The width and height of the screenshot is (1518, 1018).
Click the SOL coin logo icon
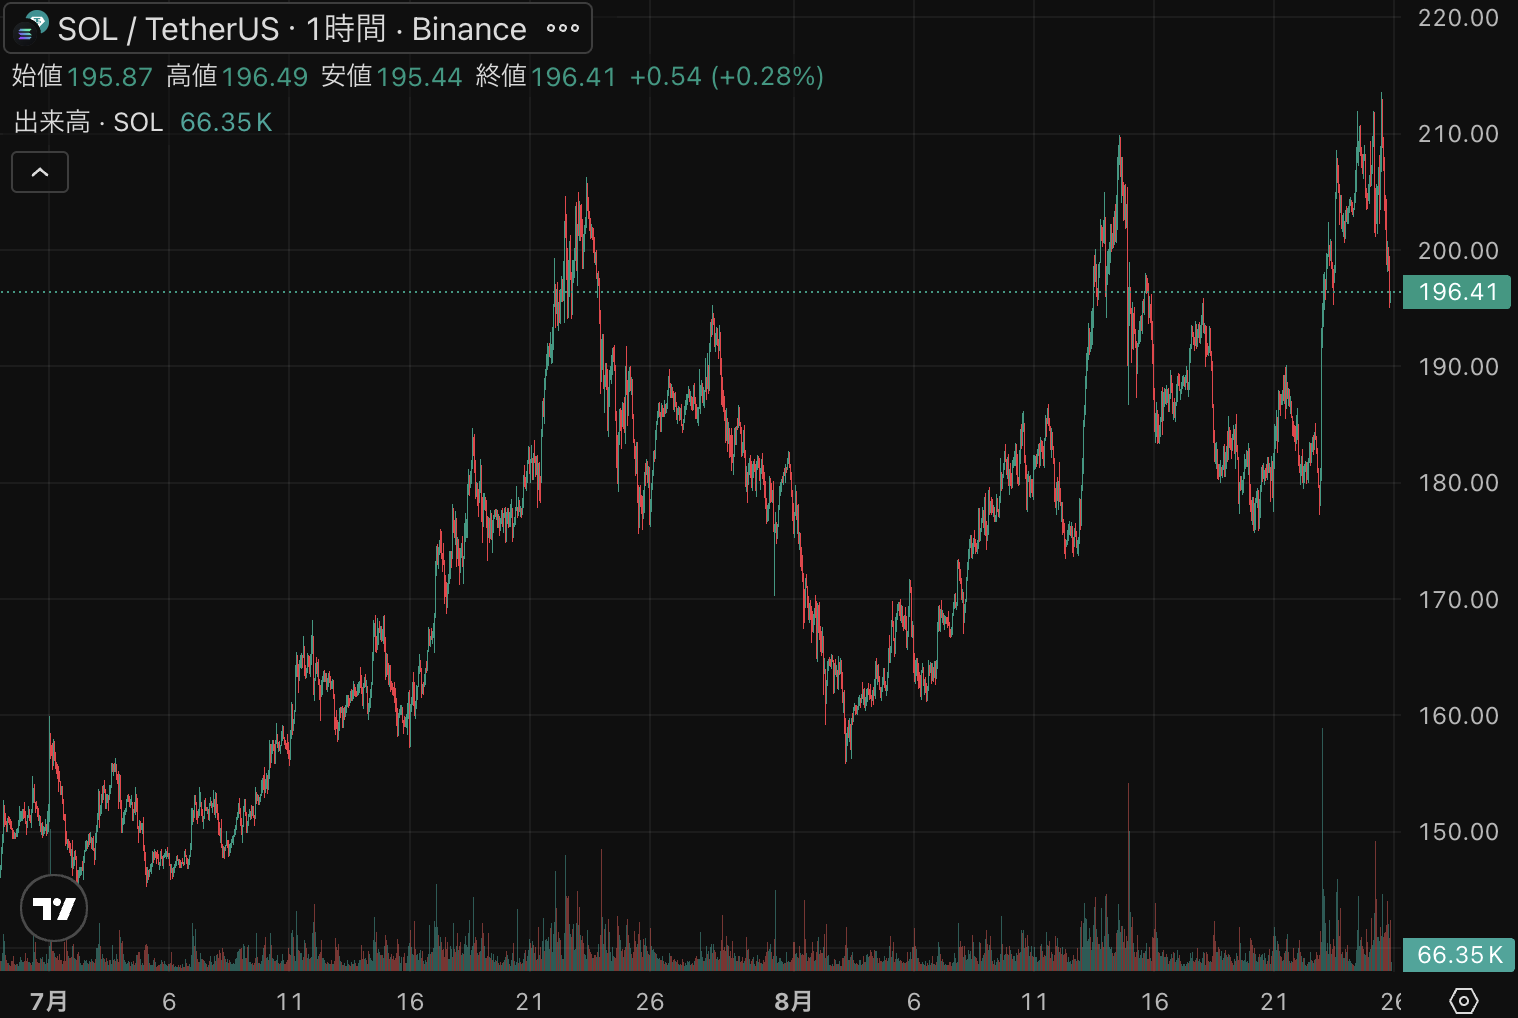click(31, 28)
